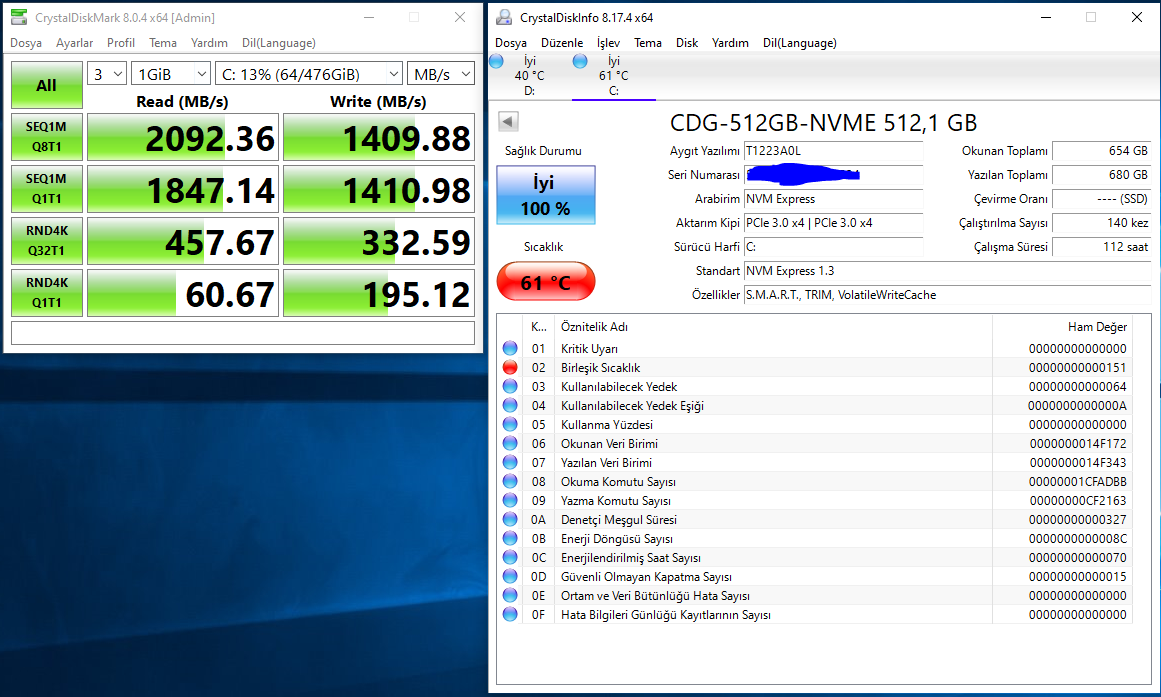Open the test size dropdown showing 1GiB
The image size is (1161, 697).
click(171, 73)
